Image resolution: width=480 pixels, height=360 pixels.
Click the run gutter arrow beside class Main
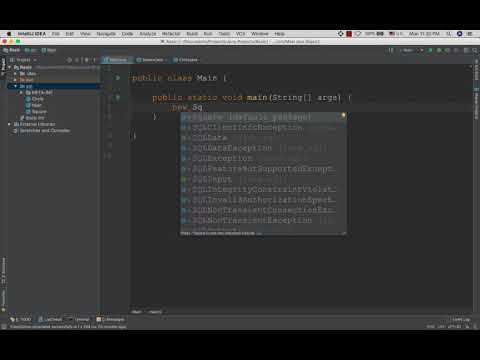click(x=117, y=78)
